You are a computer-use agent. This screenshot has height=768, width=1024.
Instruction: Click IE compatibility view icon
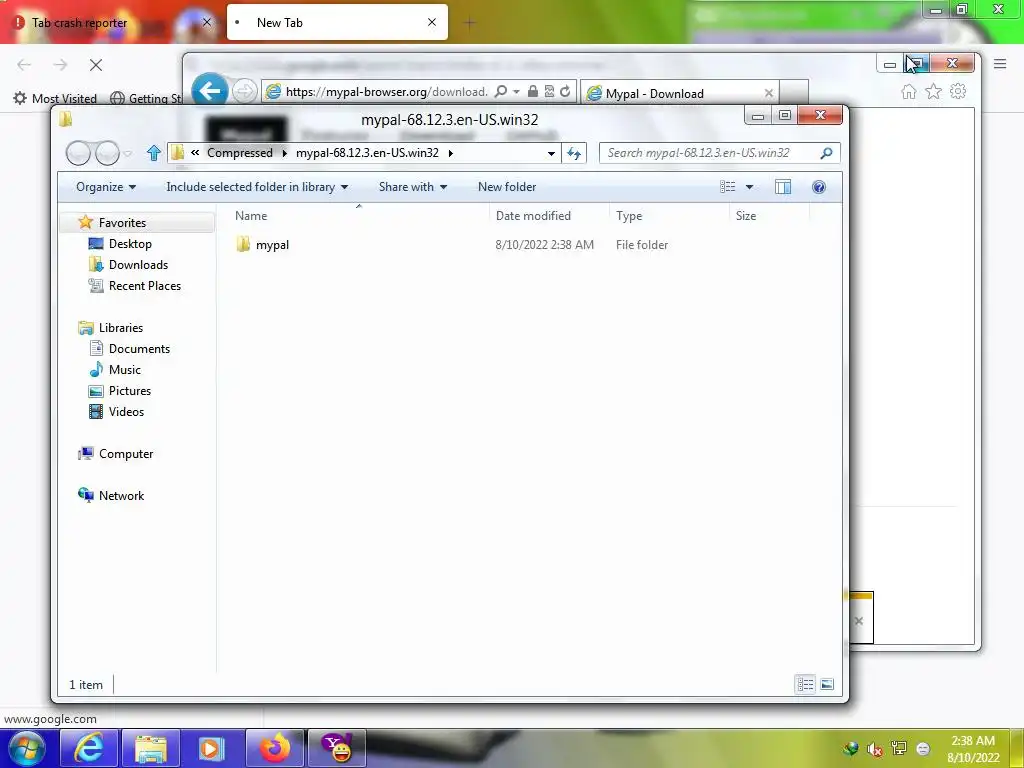pos(549,91)
